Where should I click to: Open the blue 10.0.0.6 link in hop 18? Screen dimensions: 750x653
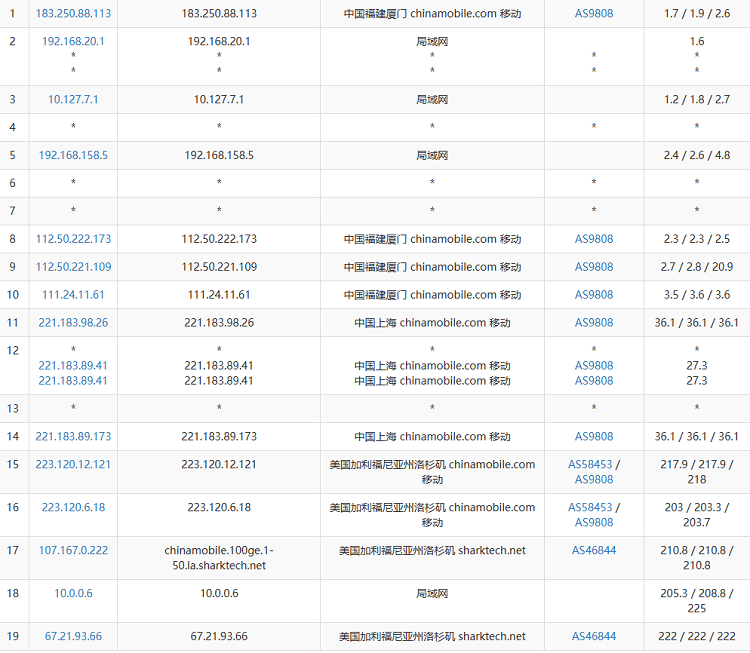coord(73,594)
